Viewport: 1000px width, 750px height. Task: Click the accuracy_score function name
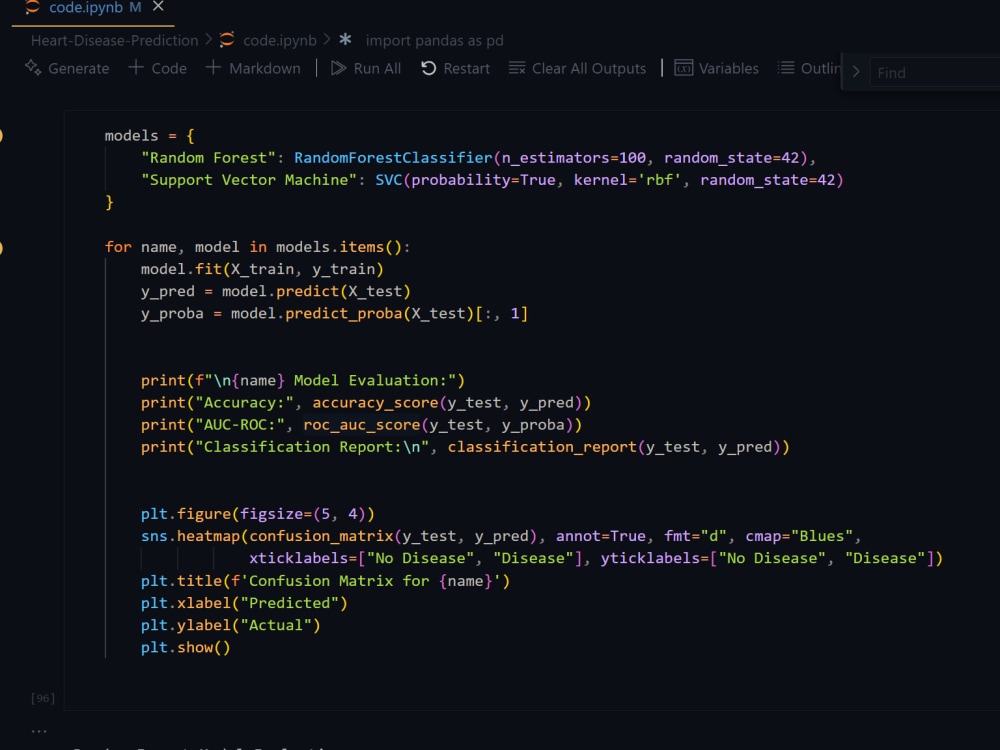(x=375, y=403)
